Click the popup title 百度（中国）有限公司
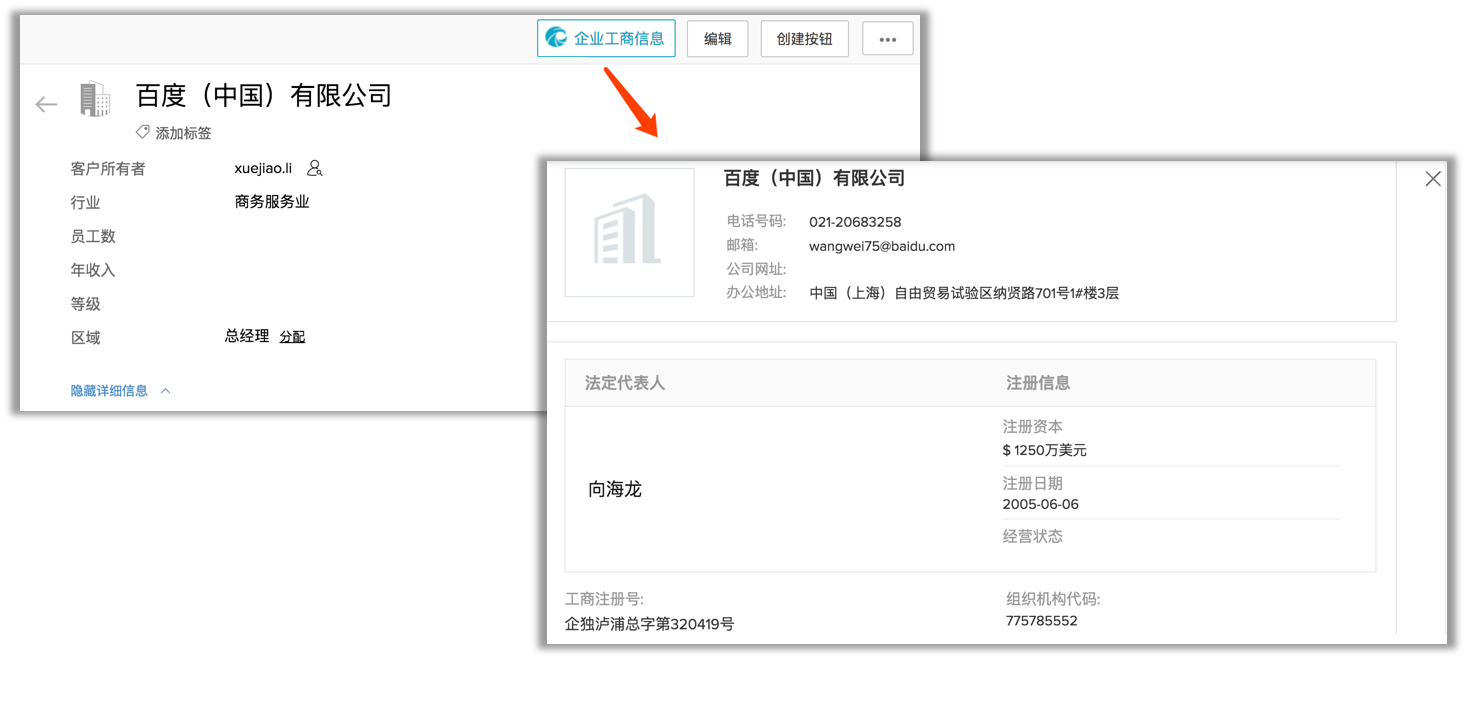This screenshot has height=726, width=1477. 814,178
